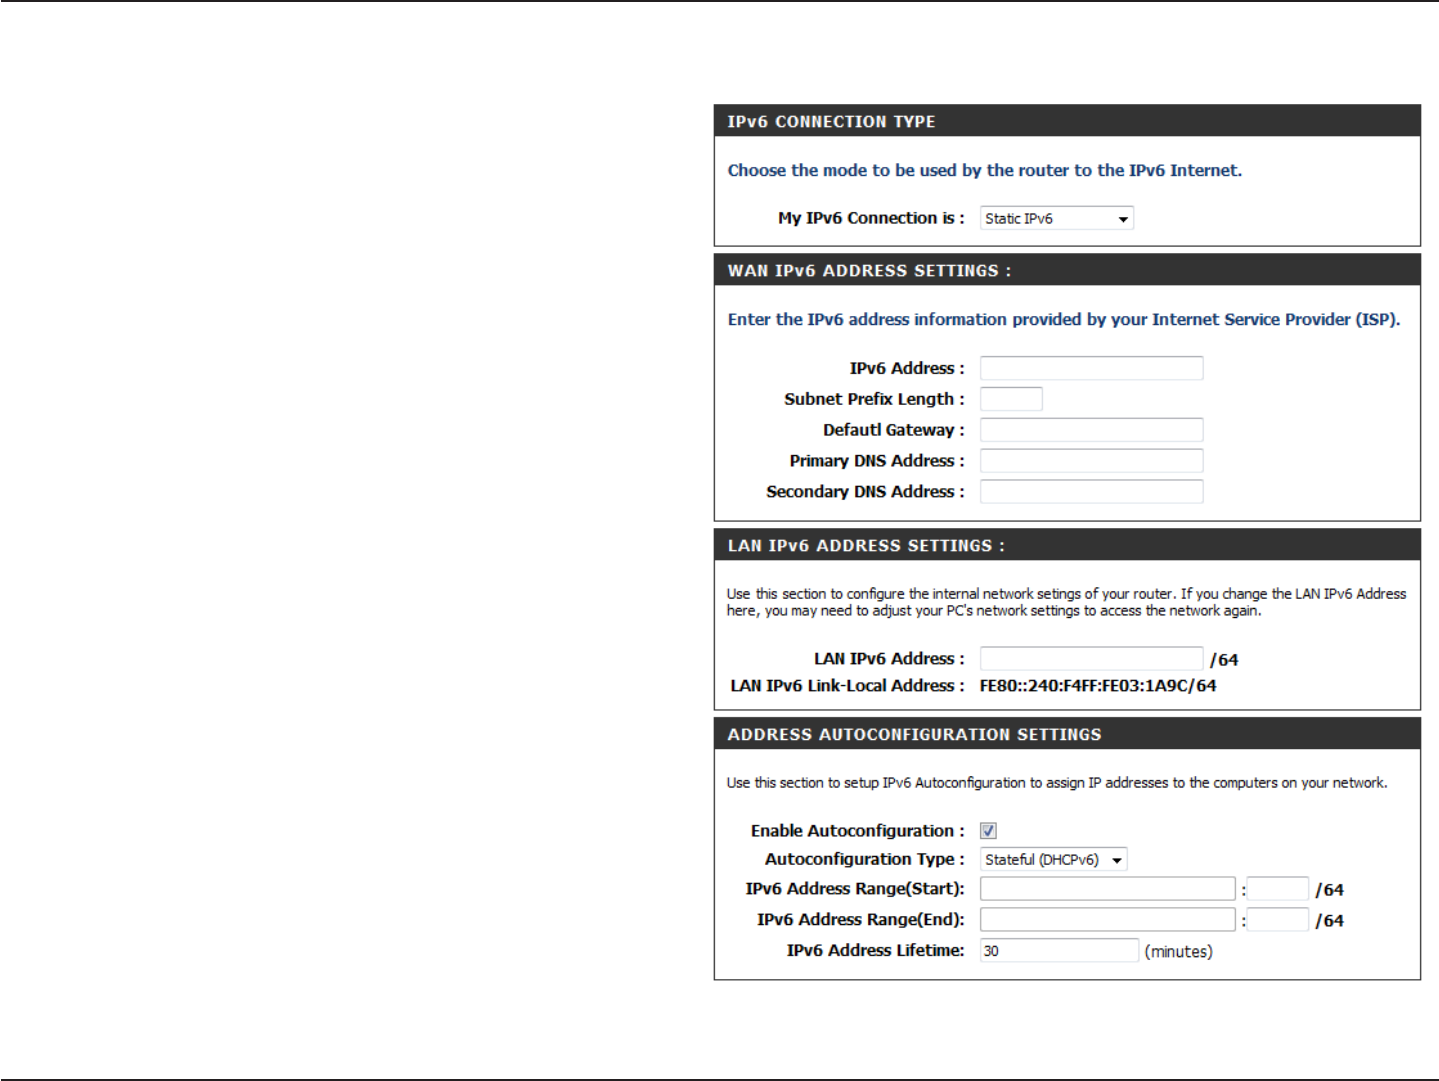Click the IPv6 Address Lifetime field
The width and height of the screenshot is (1439, 1081).
click(1059, 951)
